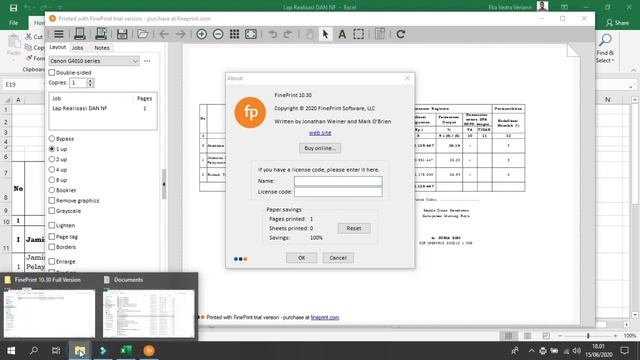Screen dimensions: 640x360
Task: Switch to the Jobs tab
Action: pos(78,48)
